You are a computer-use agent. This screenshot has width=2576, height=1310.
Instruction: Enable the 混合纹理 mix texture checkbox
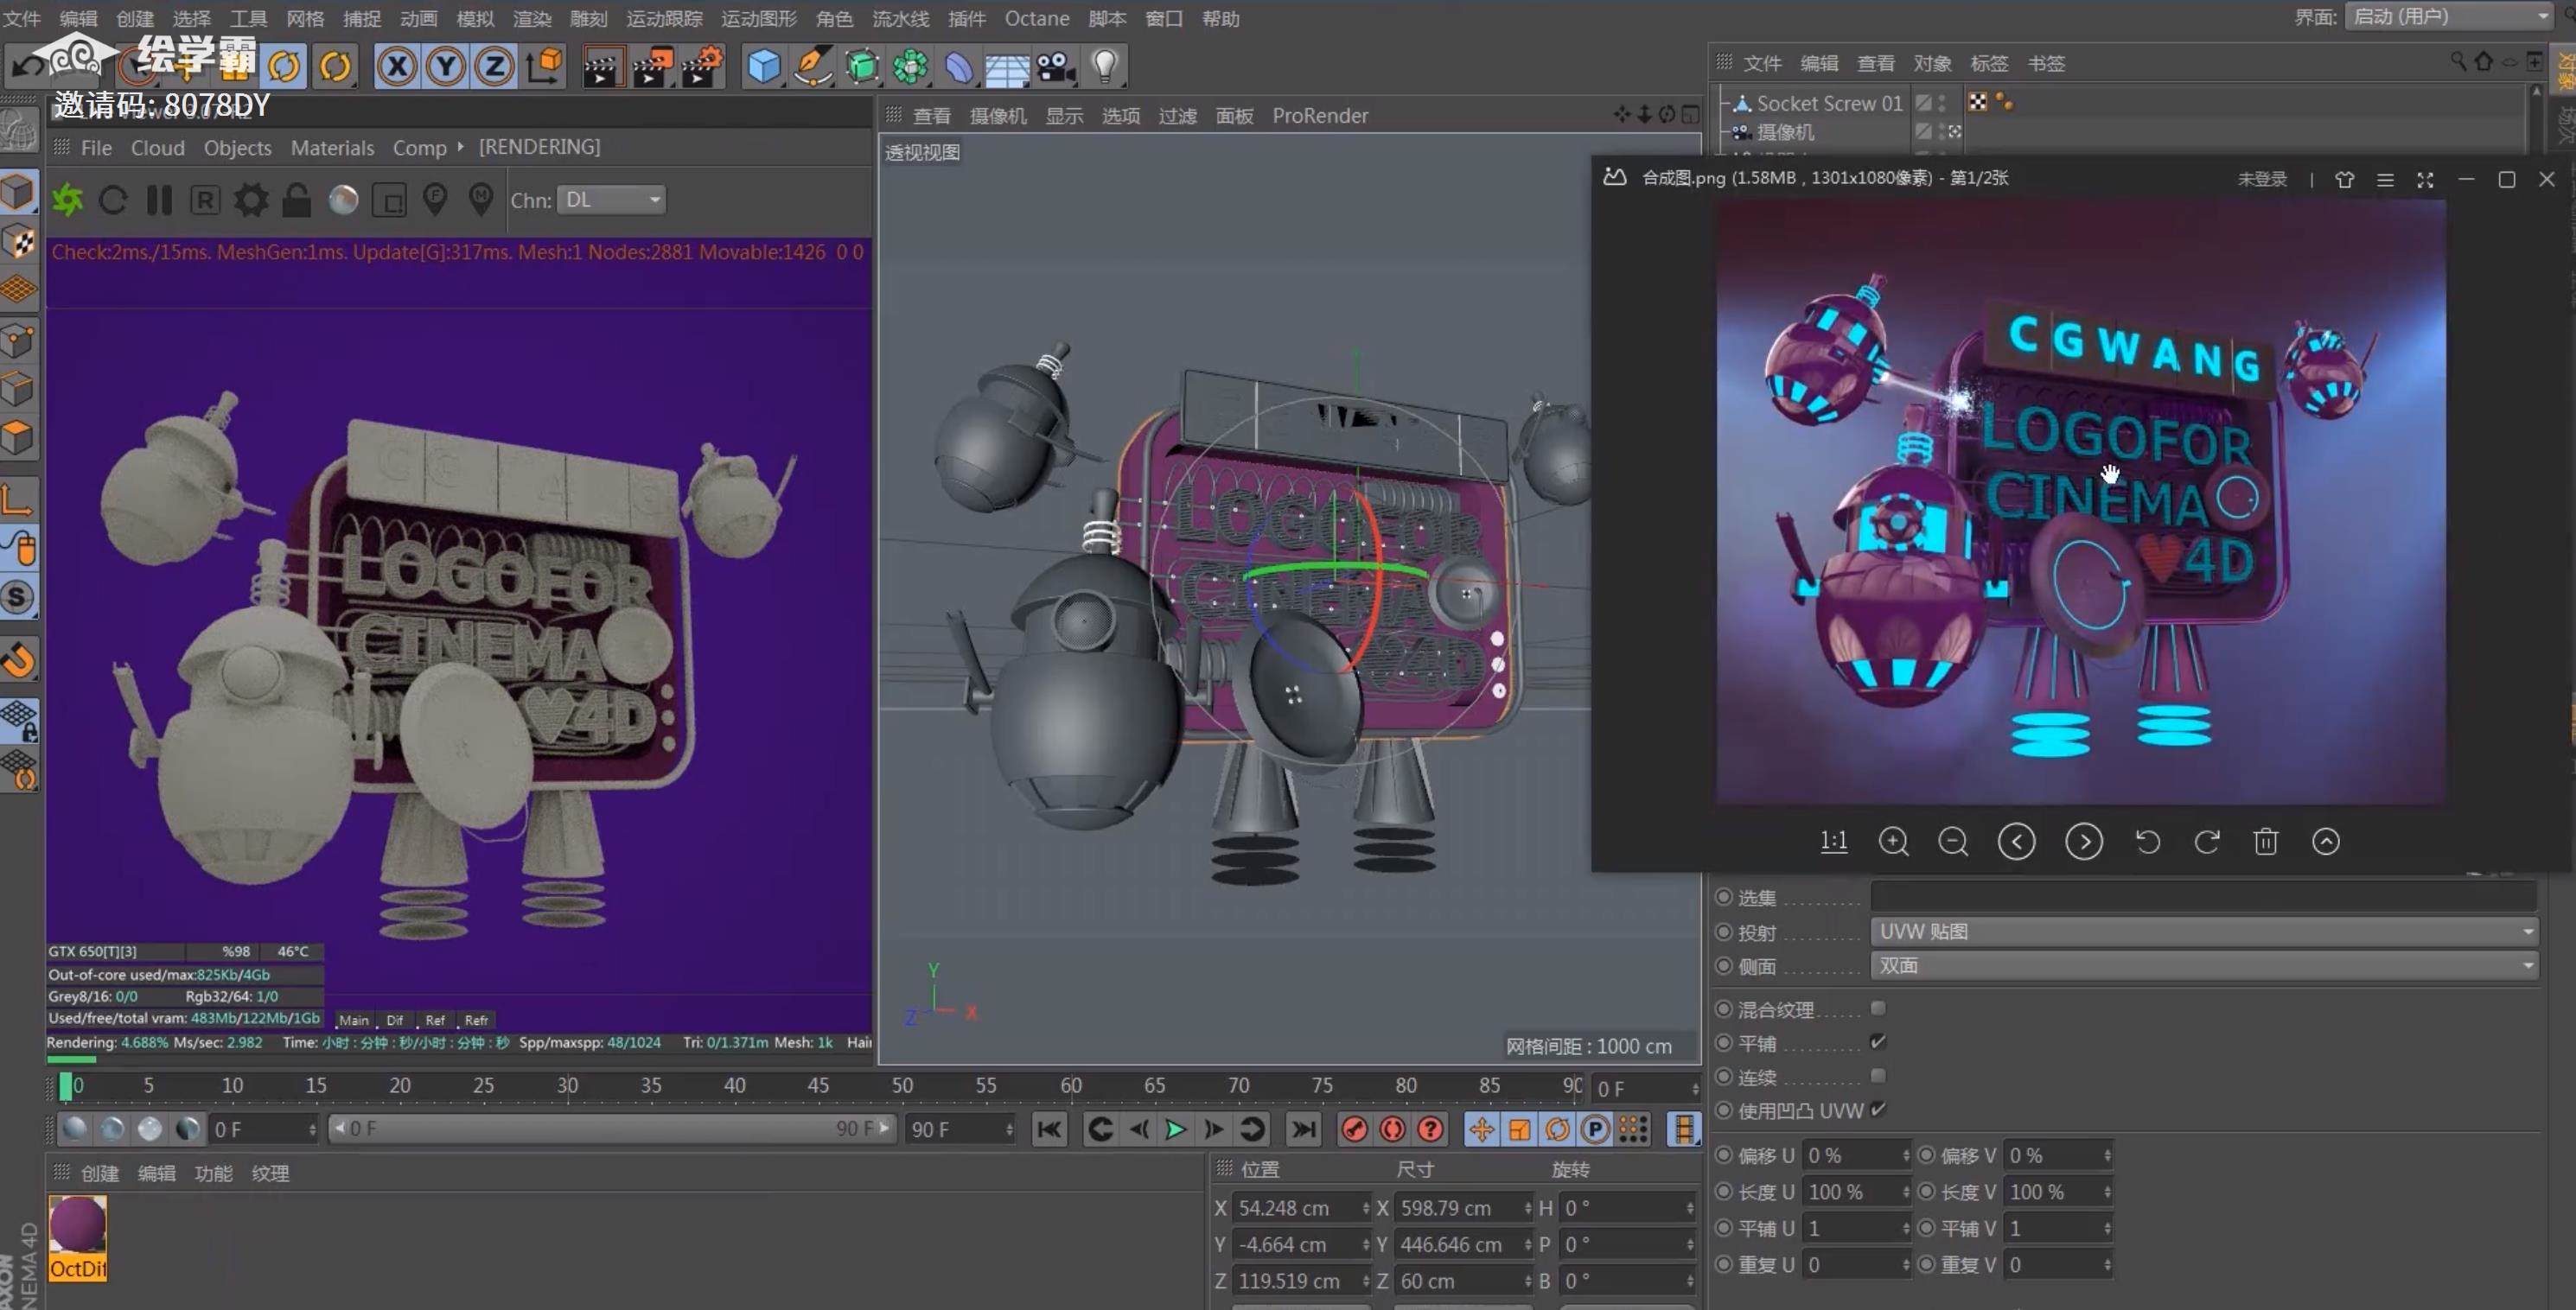click(1878, 1008)
